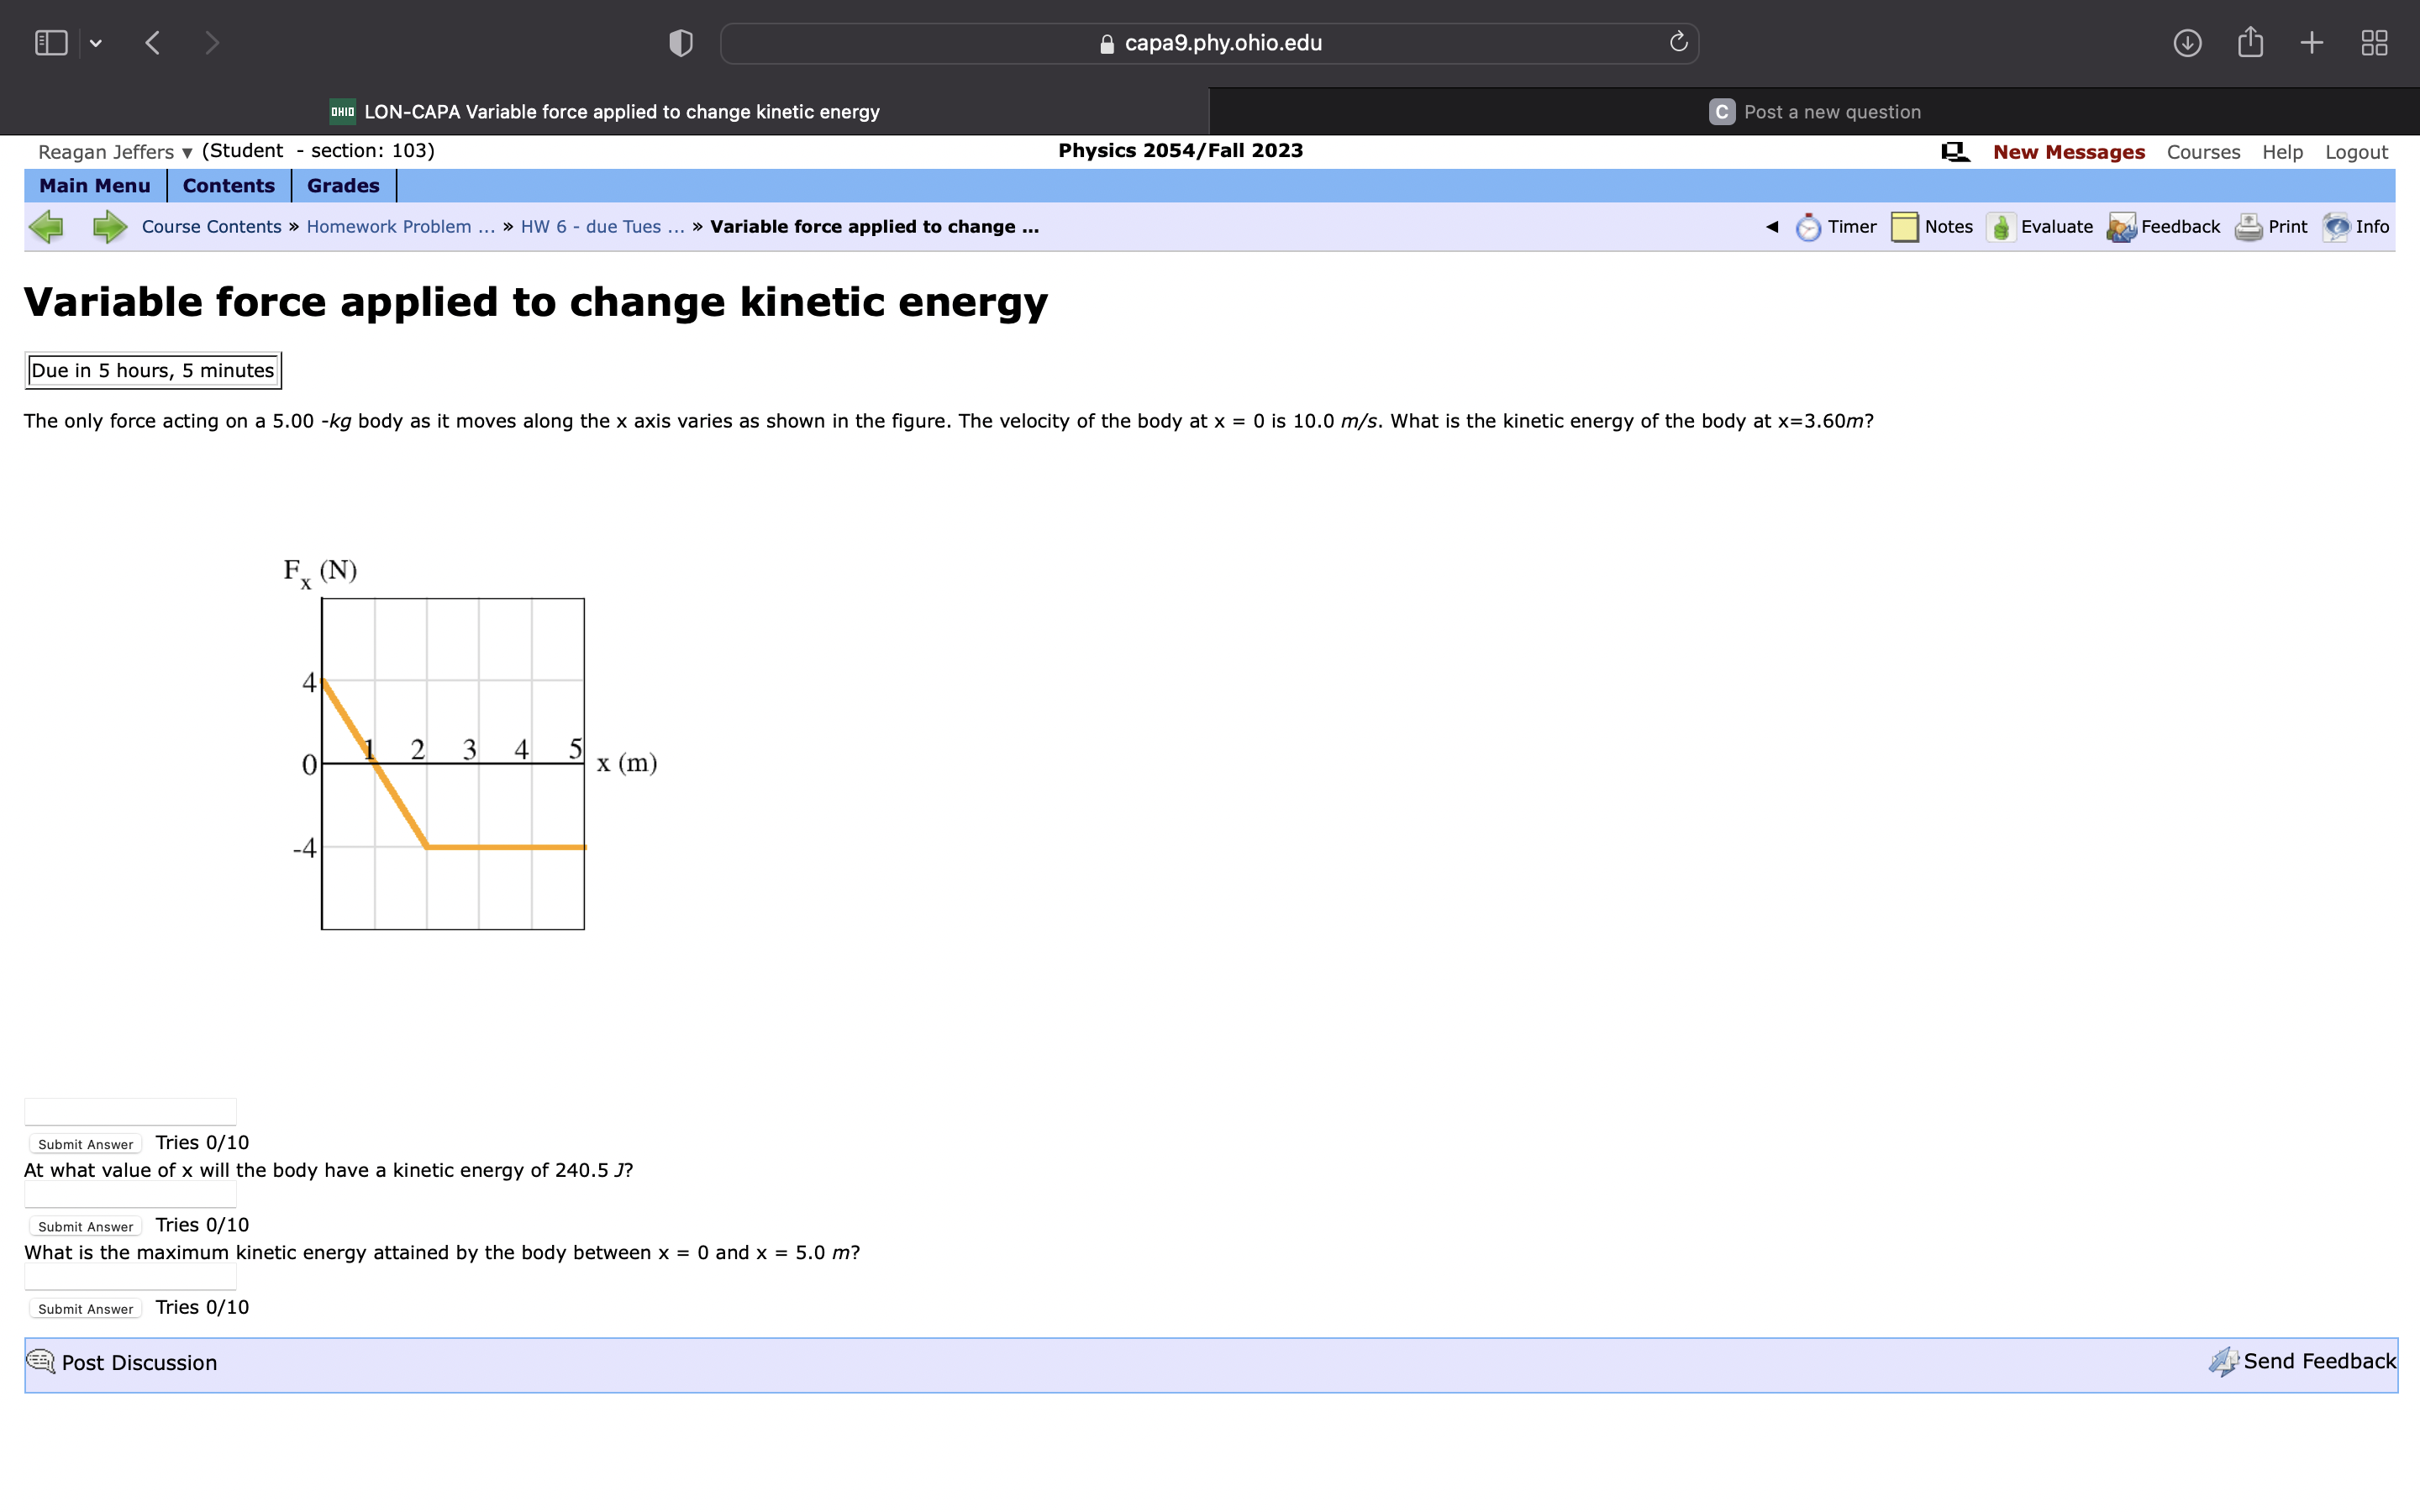Open the Course Contents link
The image size is (2420, 1512).
[x=210, y=226]
